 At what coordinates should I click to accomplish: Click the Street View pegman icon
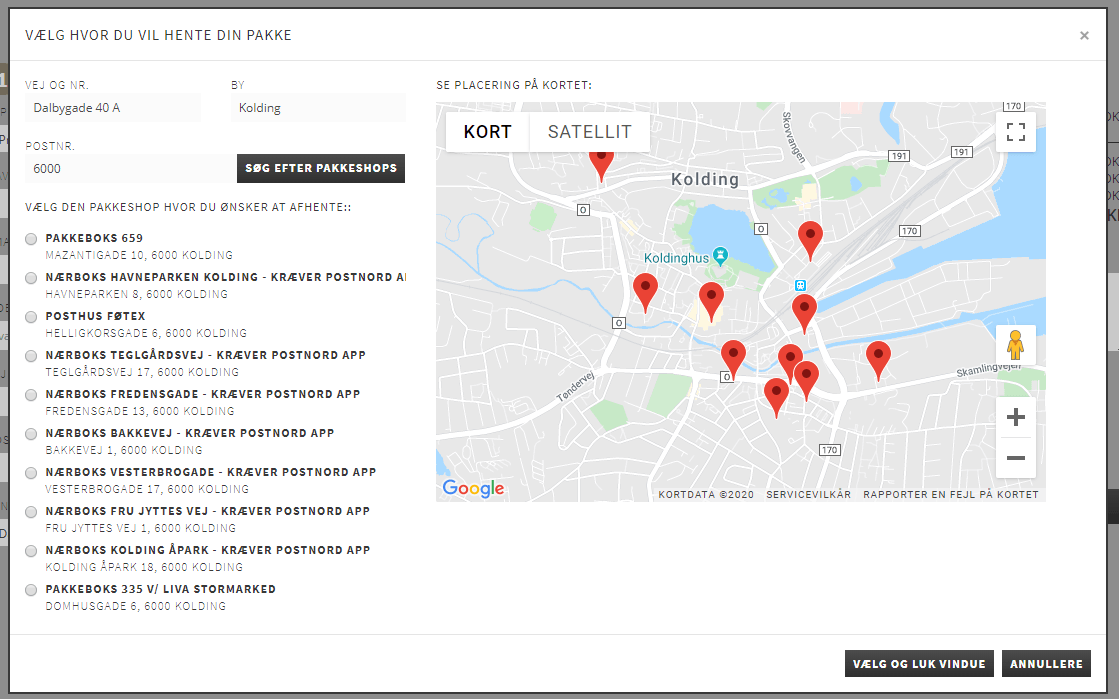click(x=1016, y=345)
